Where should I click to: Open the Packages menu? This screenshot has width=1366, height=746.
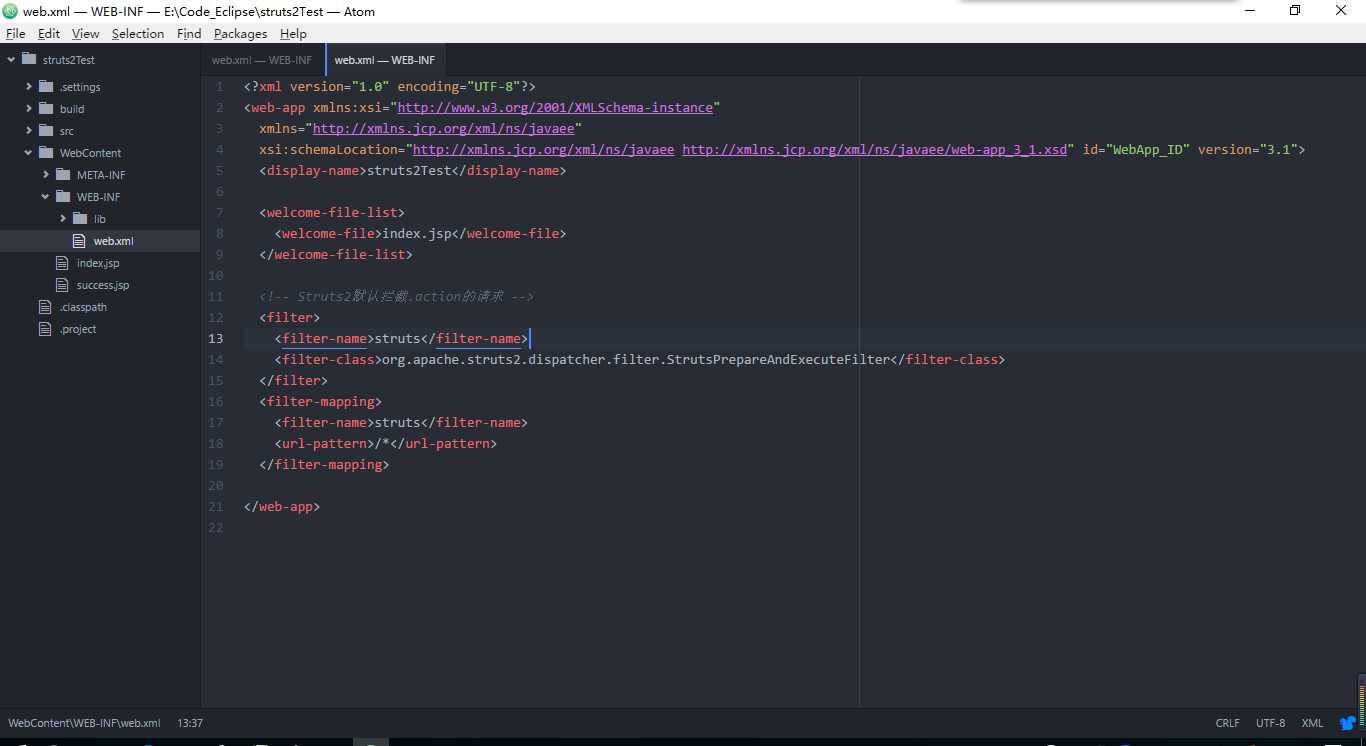[x=241, y=33]
